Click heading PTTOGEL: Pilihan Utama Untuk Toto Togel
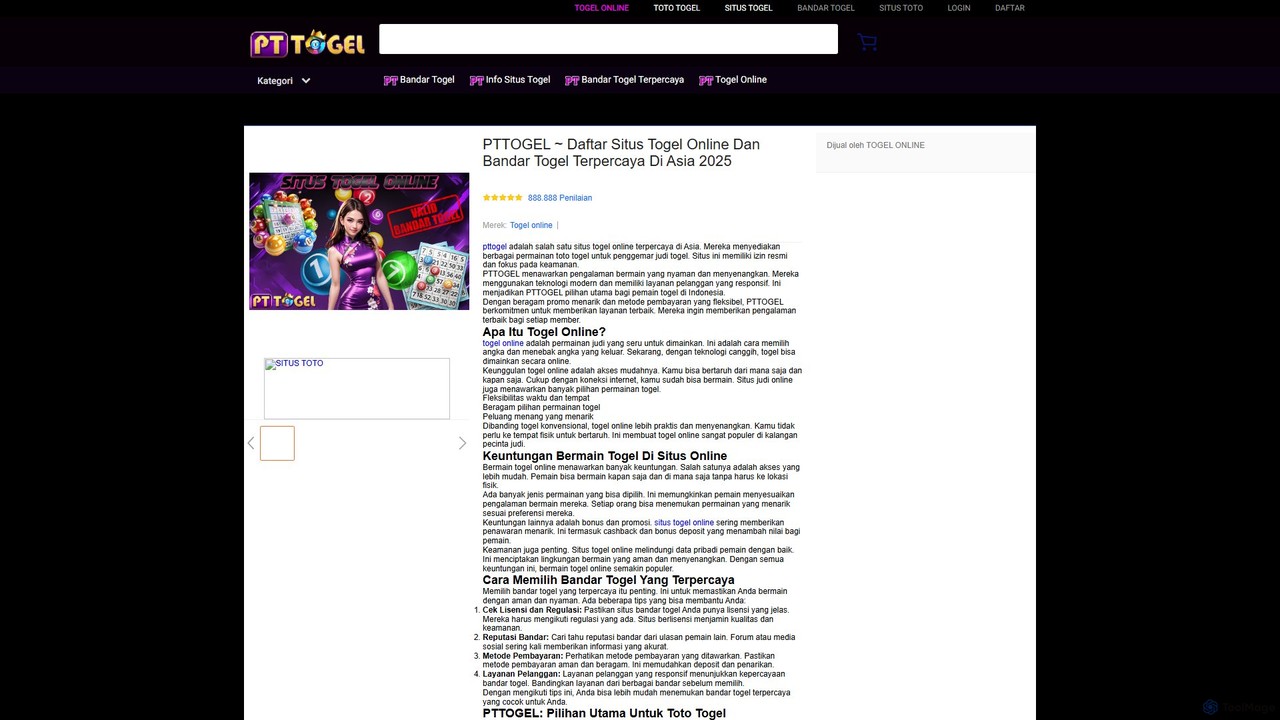 point(604,713)
